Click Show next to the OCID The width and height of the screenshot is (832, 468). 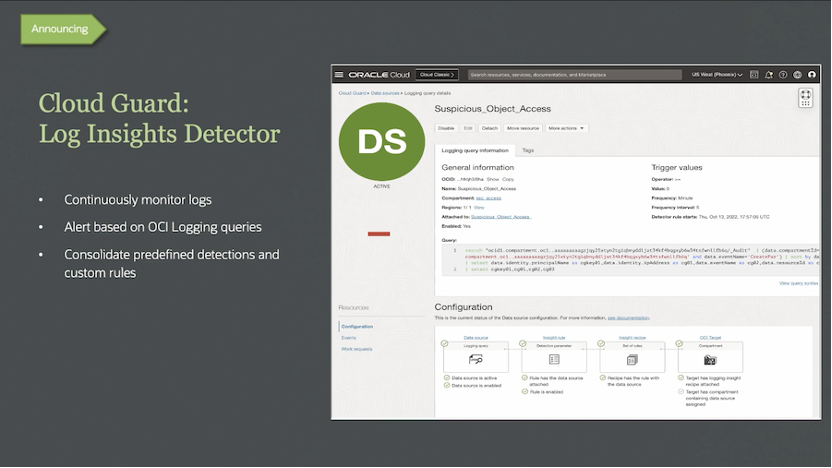(x=493, y=179)
